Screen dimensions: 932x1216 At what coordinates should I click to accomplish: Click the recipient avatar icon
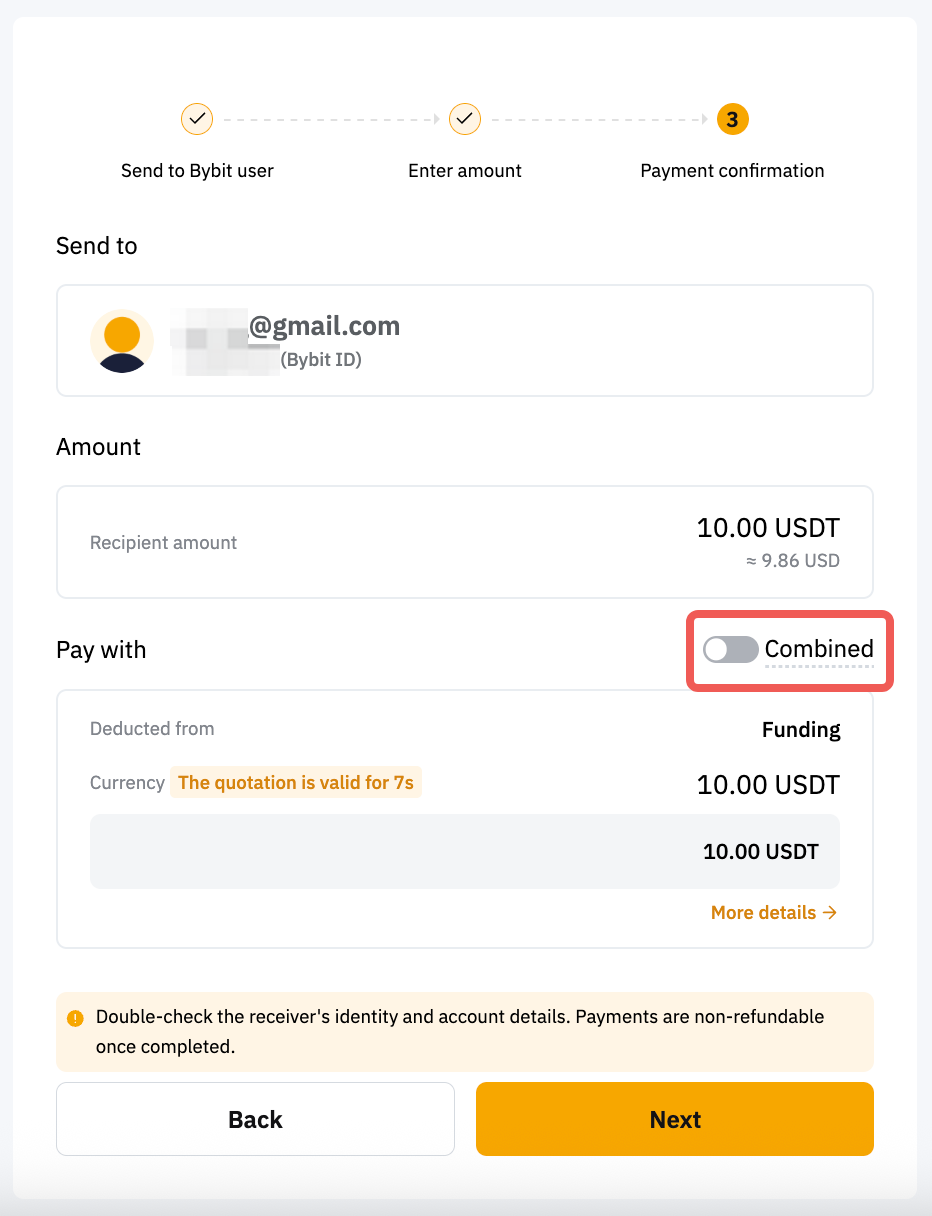[x=122, y=341]
